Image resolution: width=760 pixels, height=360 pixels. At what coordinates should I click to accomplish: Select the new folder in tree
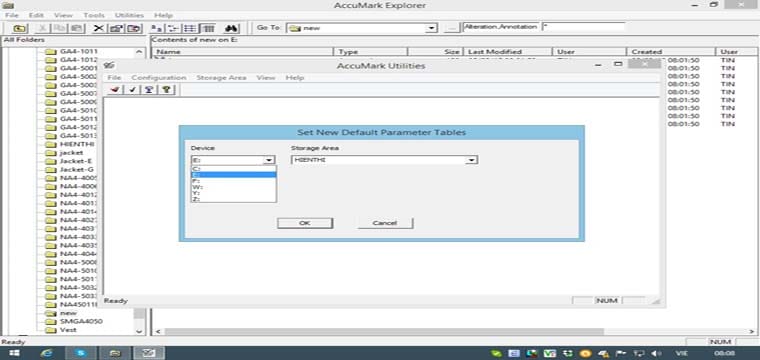tap(68, 313)
